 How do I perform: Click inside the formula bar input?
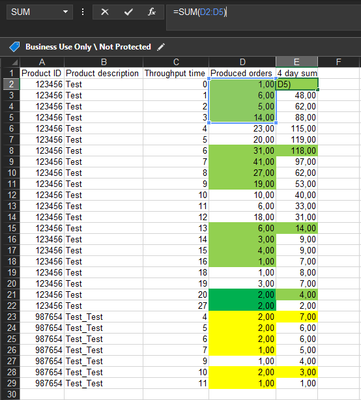[263, 17]
